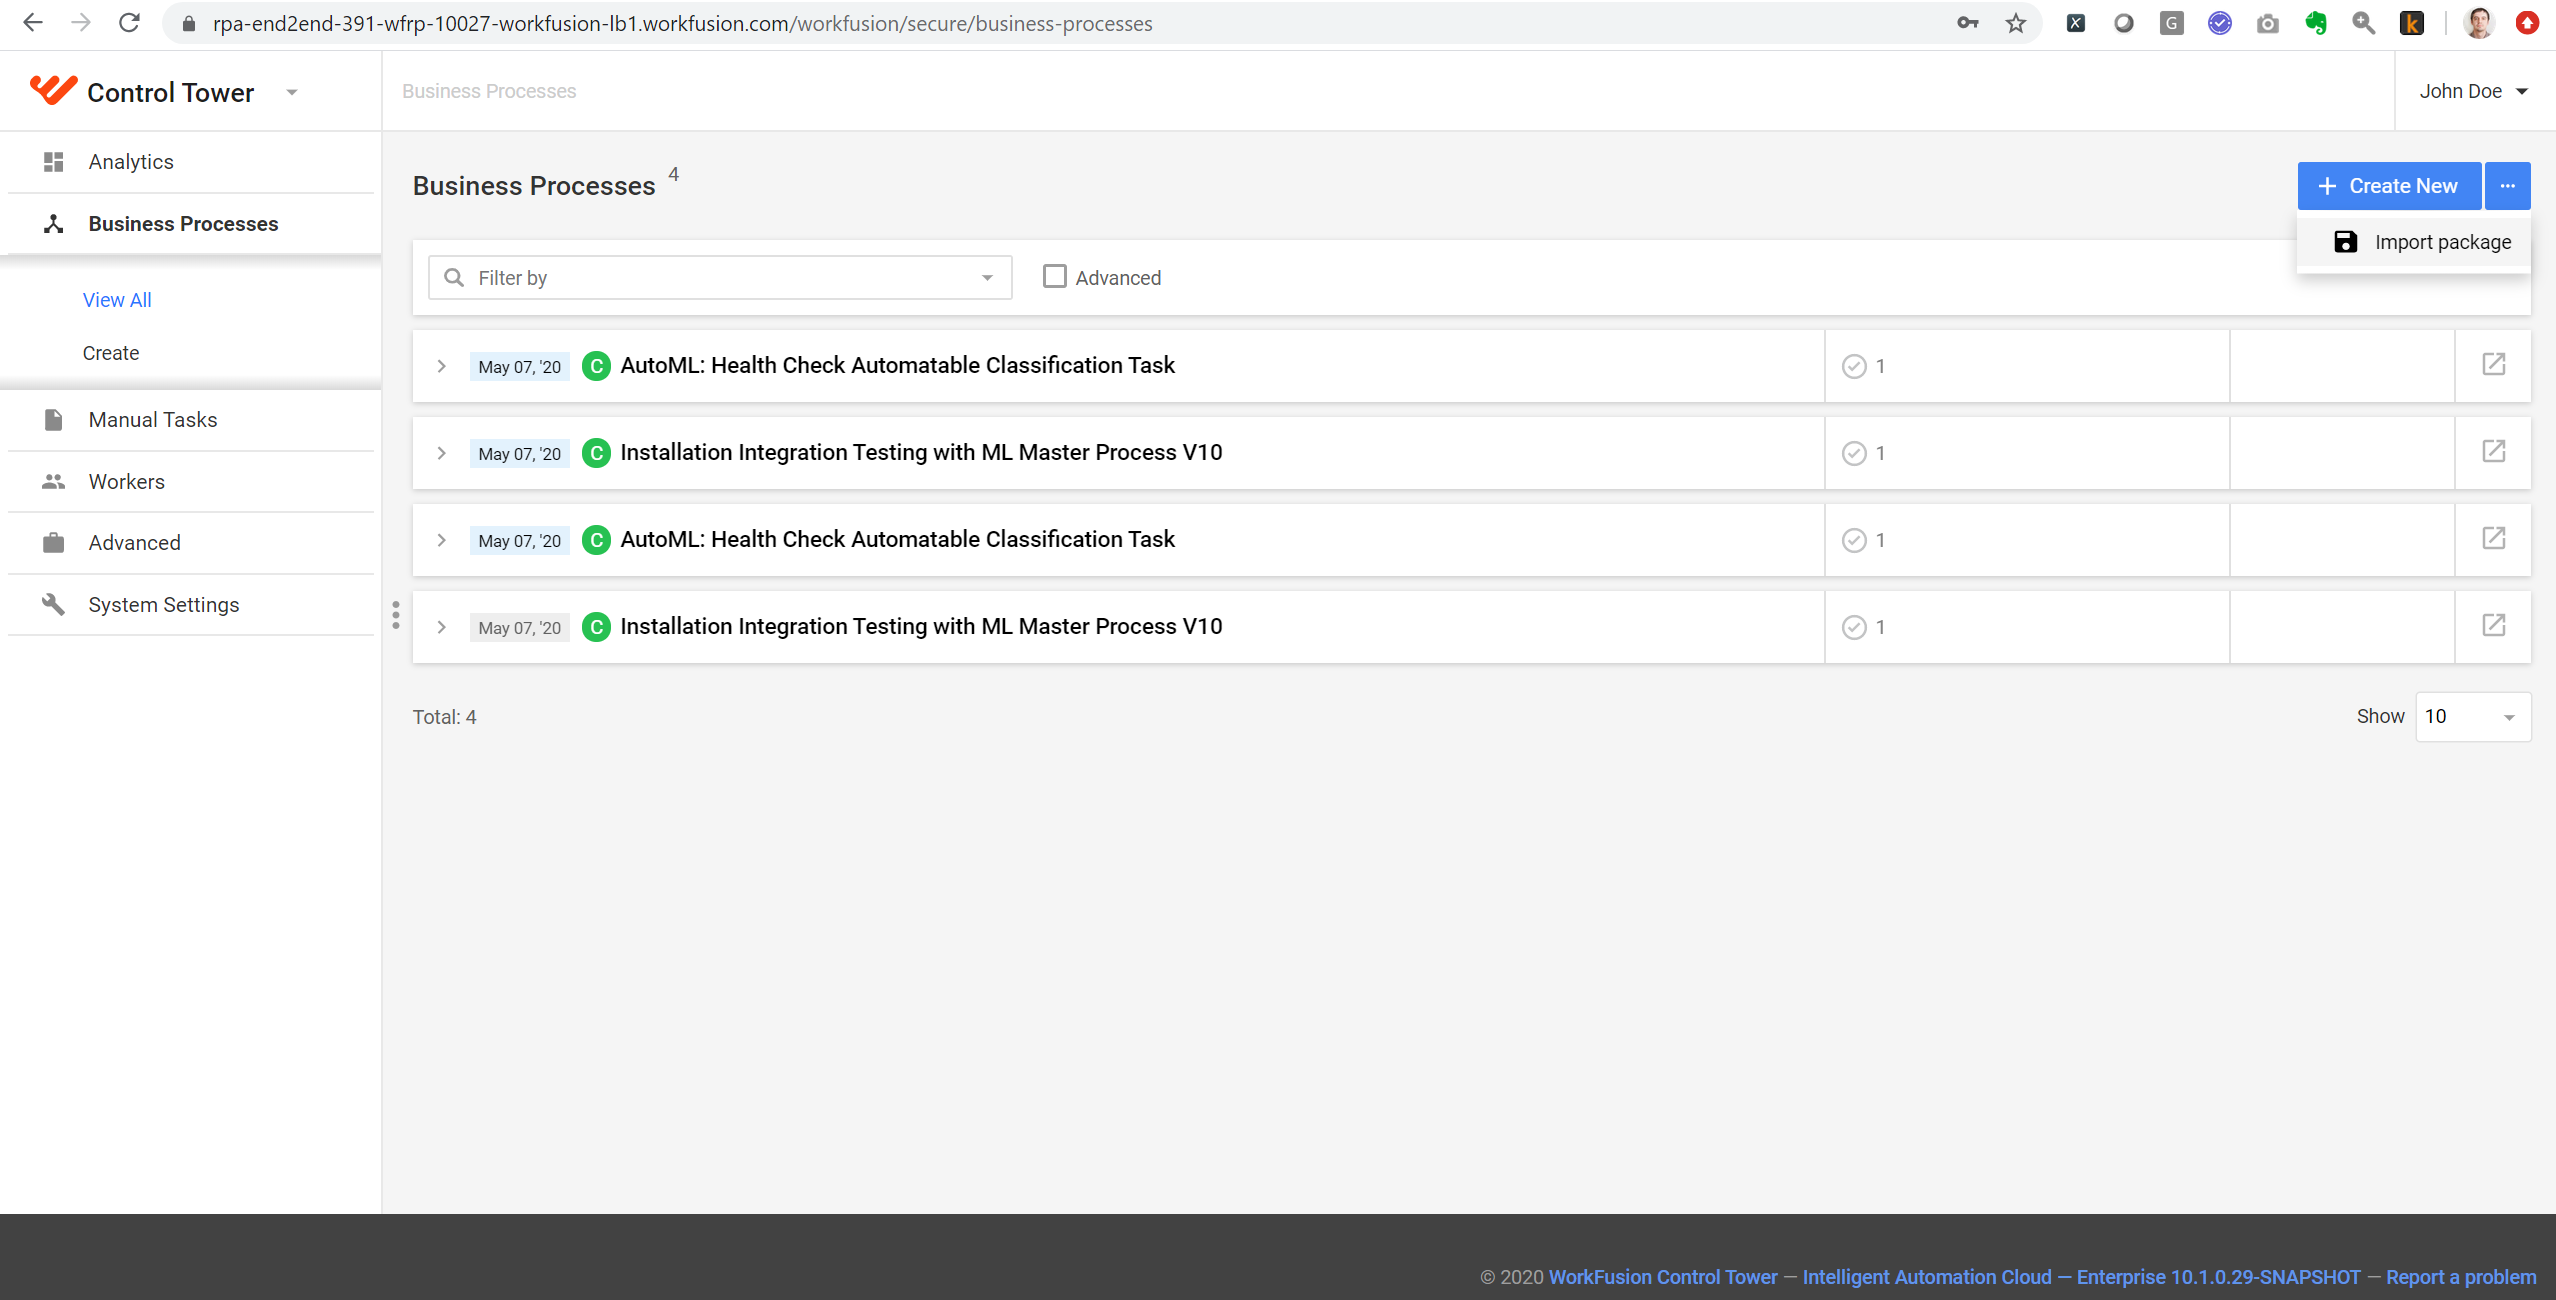Screen dimensions: 2556x1300
Task: Reload the current browser page
Action: pyautogui.click(x=129, y=23)
